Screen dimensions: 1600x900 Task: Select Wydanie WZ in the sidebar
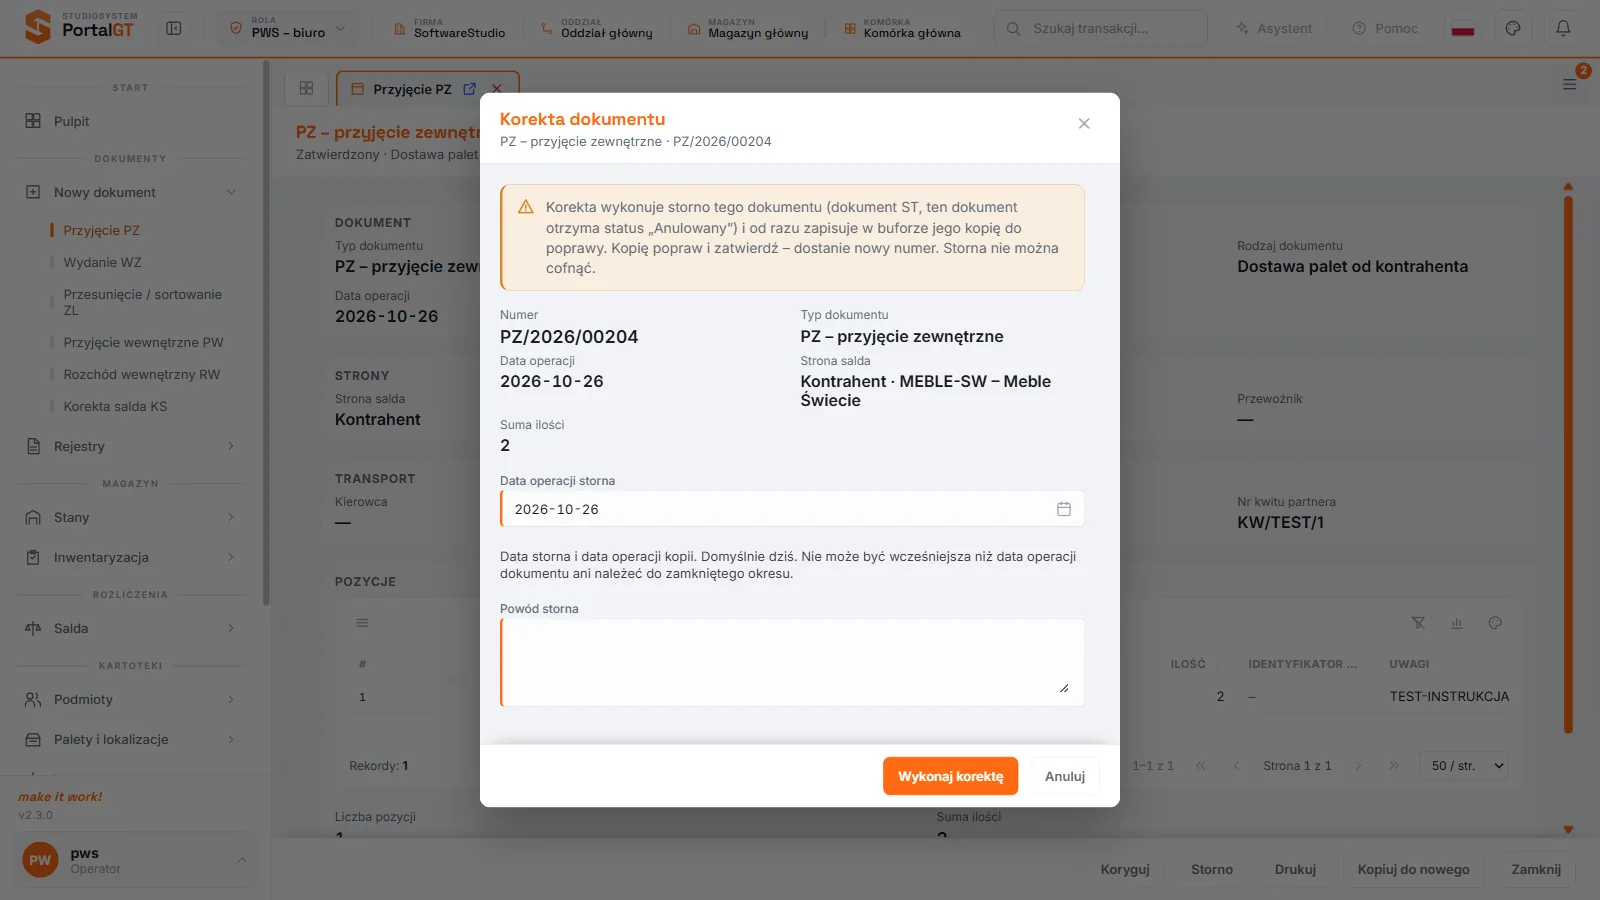coord(102,262)
